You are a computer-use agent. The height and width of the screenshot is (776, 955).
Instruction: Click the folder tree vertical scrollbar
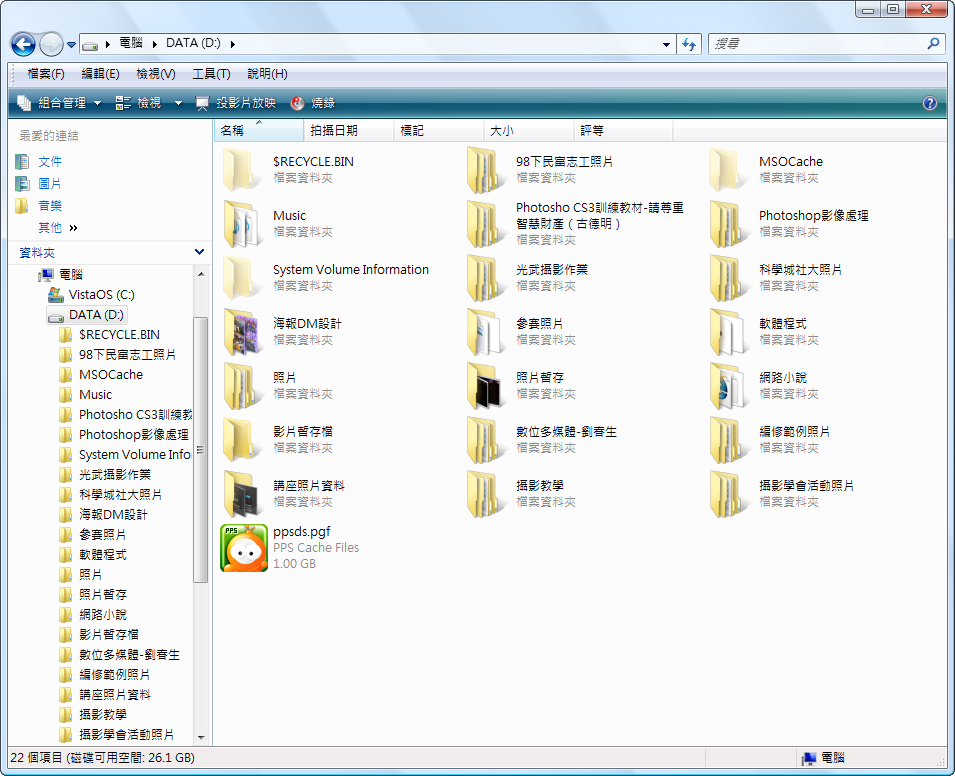[201, 450]
